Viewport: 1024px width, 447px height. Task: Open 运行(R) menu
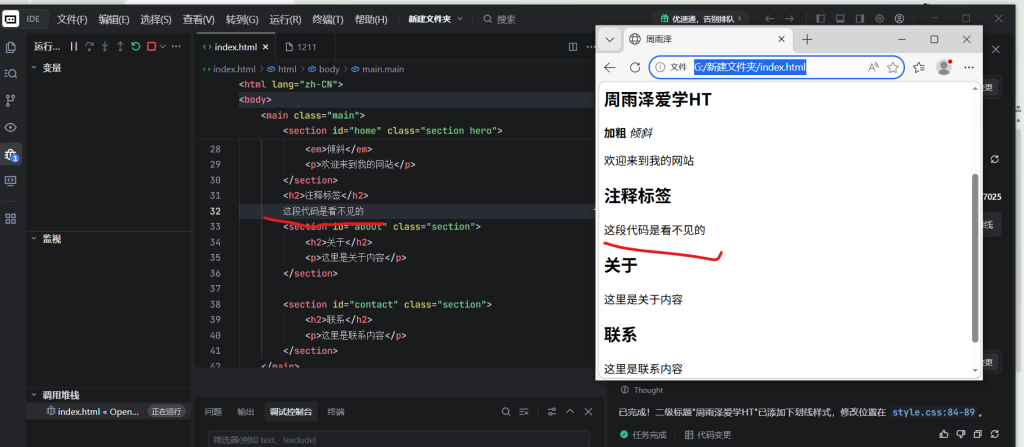tap(285, 19)
